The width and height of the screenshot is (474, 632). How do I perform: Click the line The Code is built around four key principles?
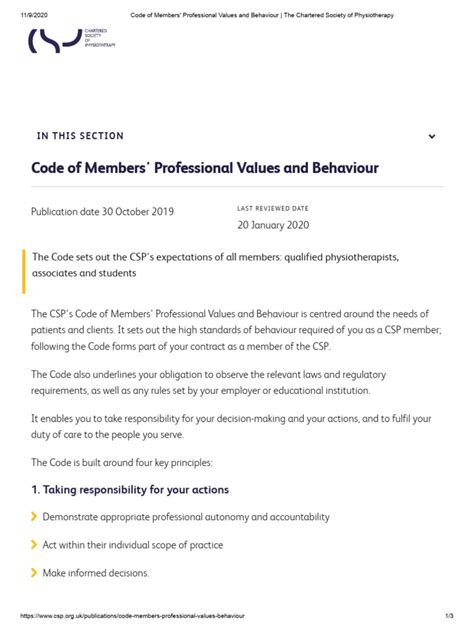(122, 462)
